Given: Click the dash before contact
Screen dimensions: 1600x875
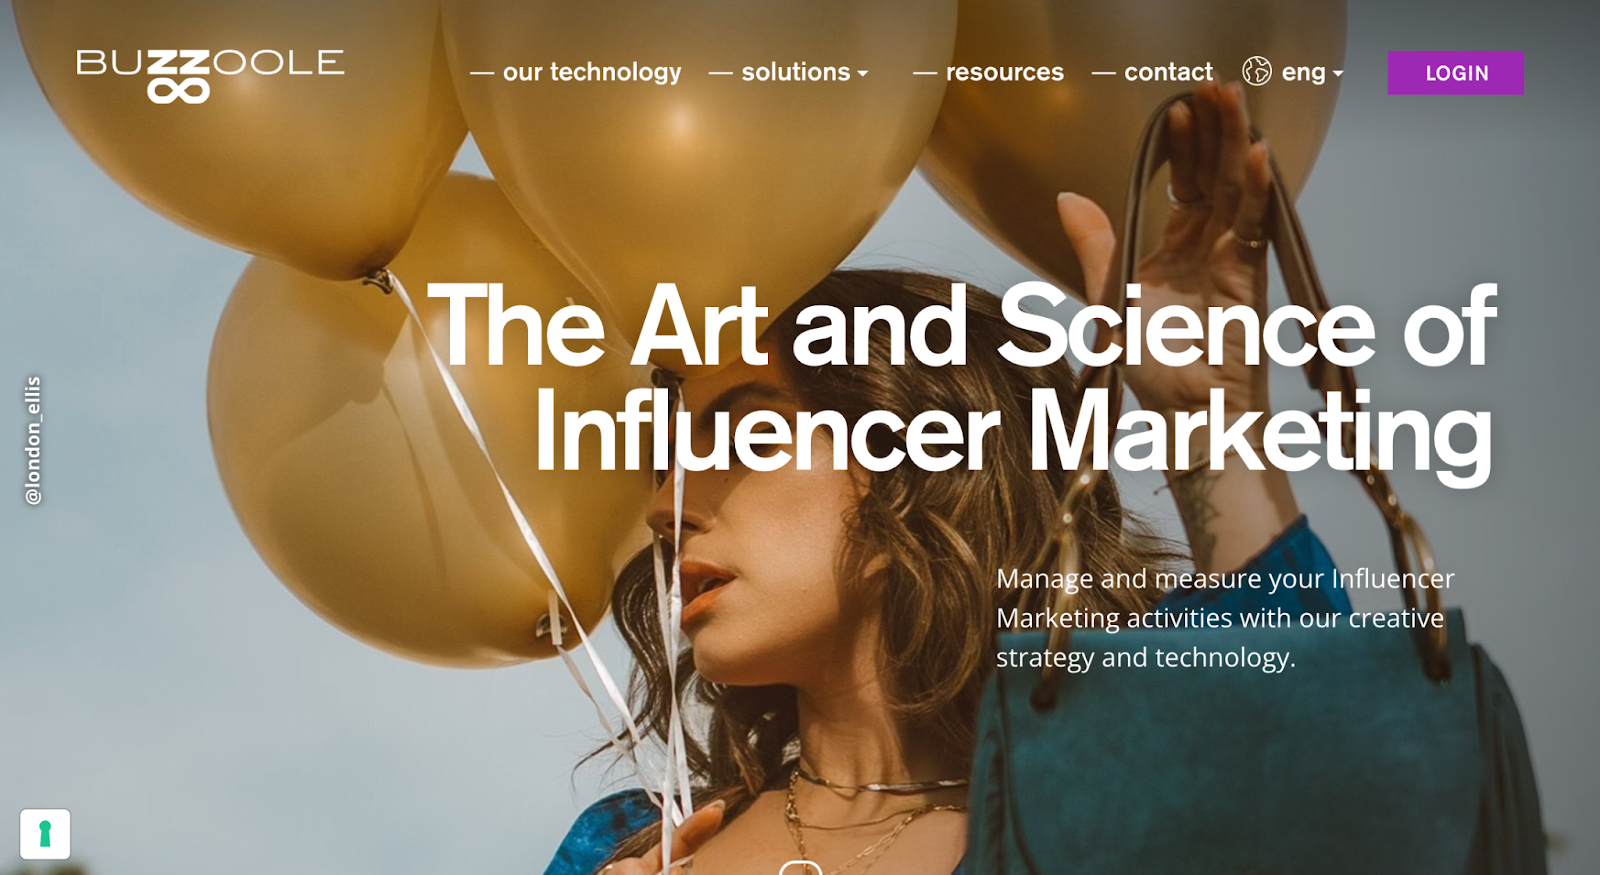Looking at the screenshot, I should (1104, 73).
